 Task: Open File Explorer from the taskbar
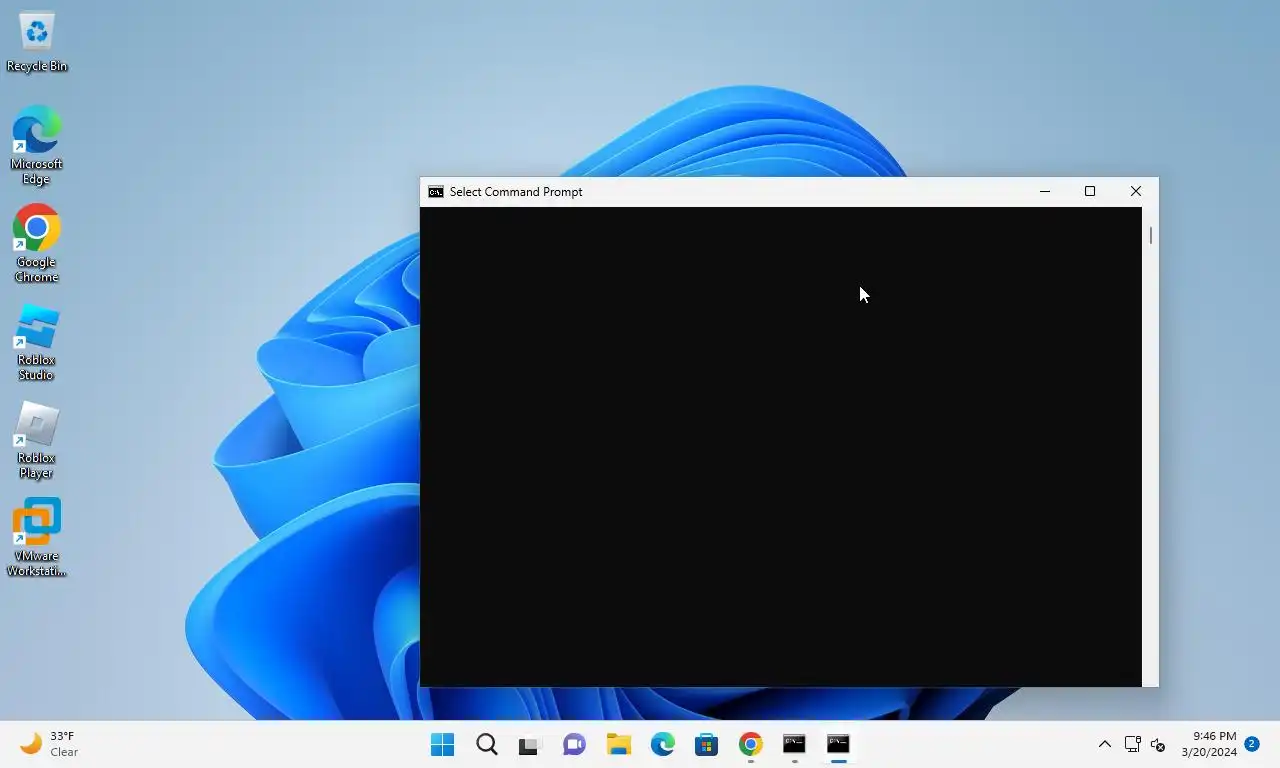tap(618, 744)
